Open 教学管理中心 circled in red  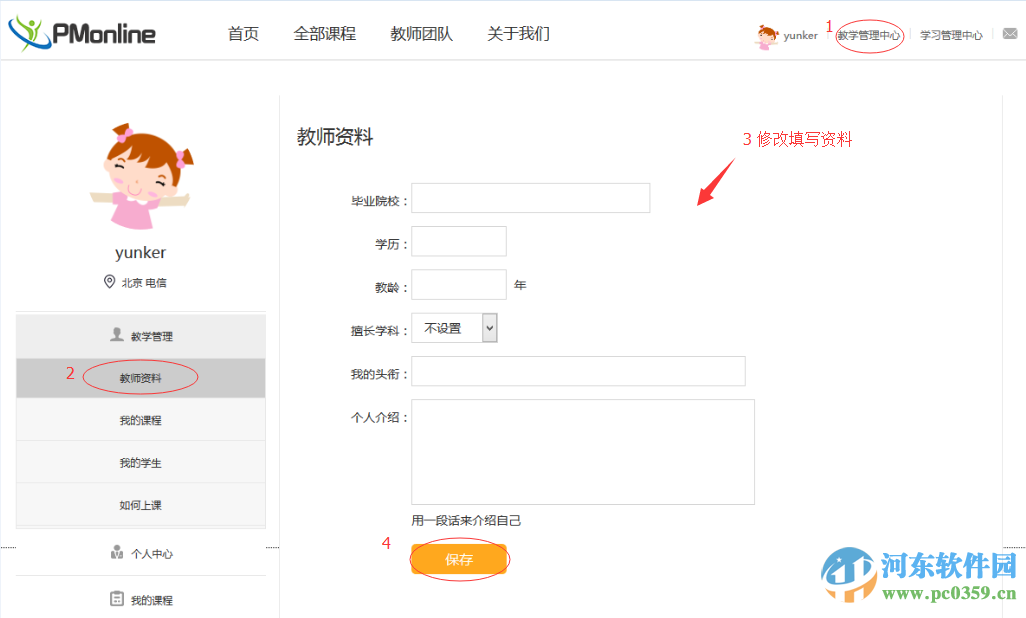click(869, 35)
